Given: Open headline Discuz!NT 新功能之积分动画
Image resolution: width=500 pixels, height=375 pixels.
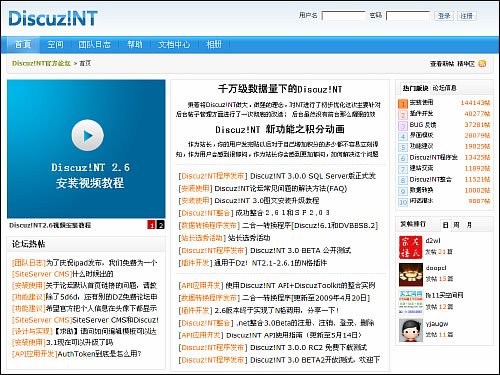Looking at the screenshot, I should [280, 129].
